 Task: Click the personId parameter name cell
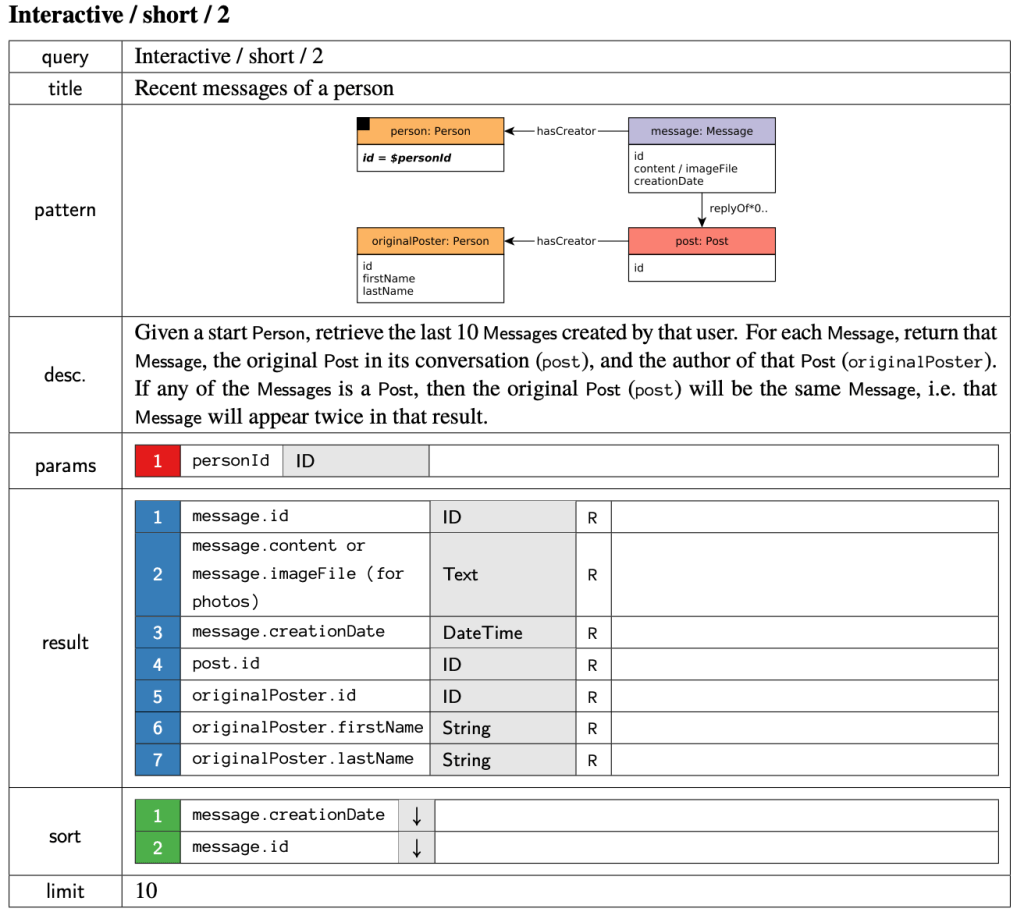[x=231, y=461]
